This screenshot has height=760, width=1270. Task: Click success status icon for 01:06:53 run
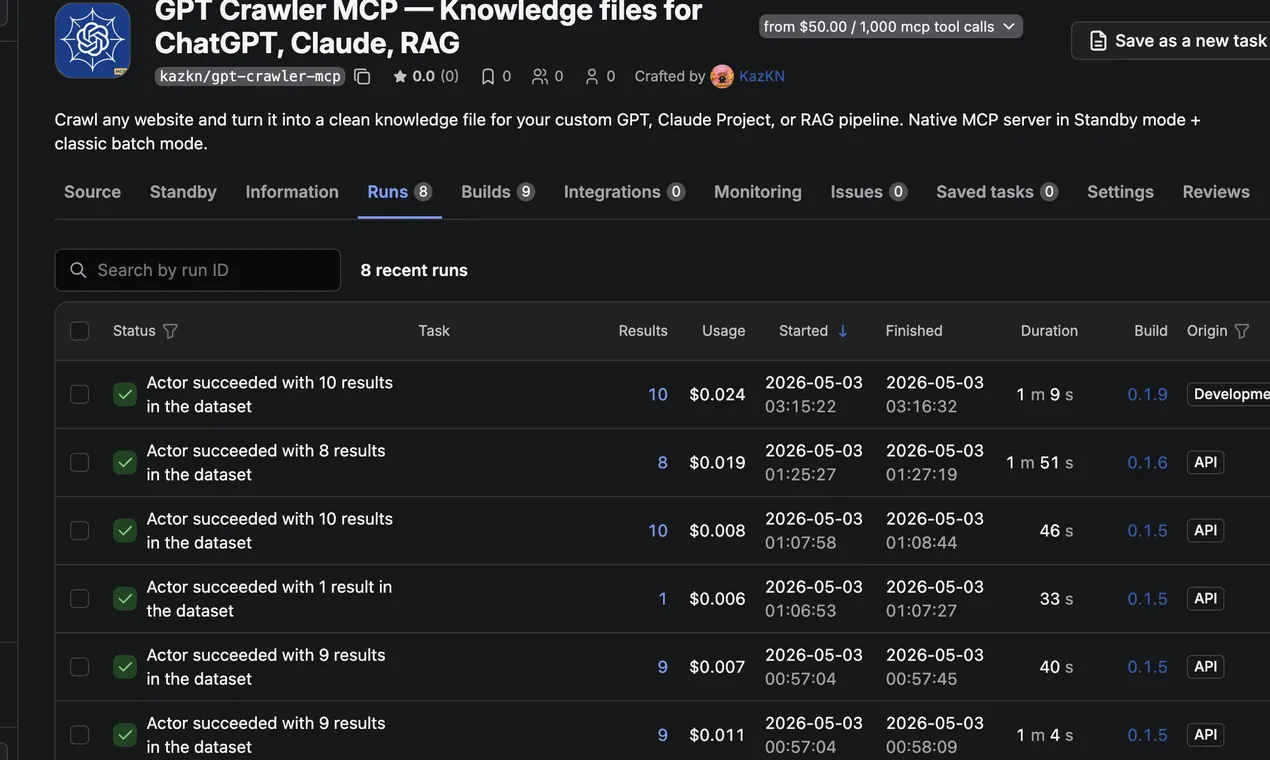click(x=125, y=598)
